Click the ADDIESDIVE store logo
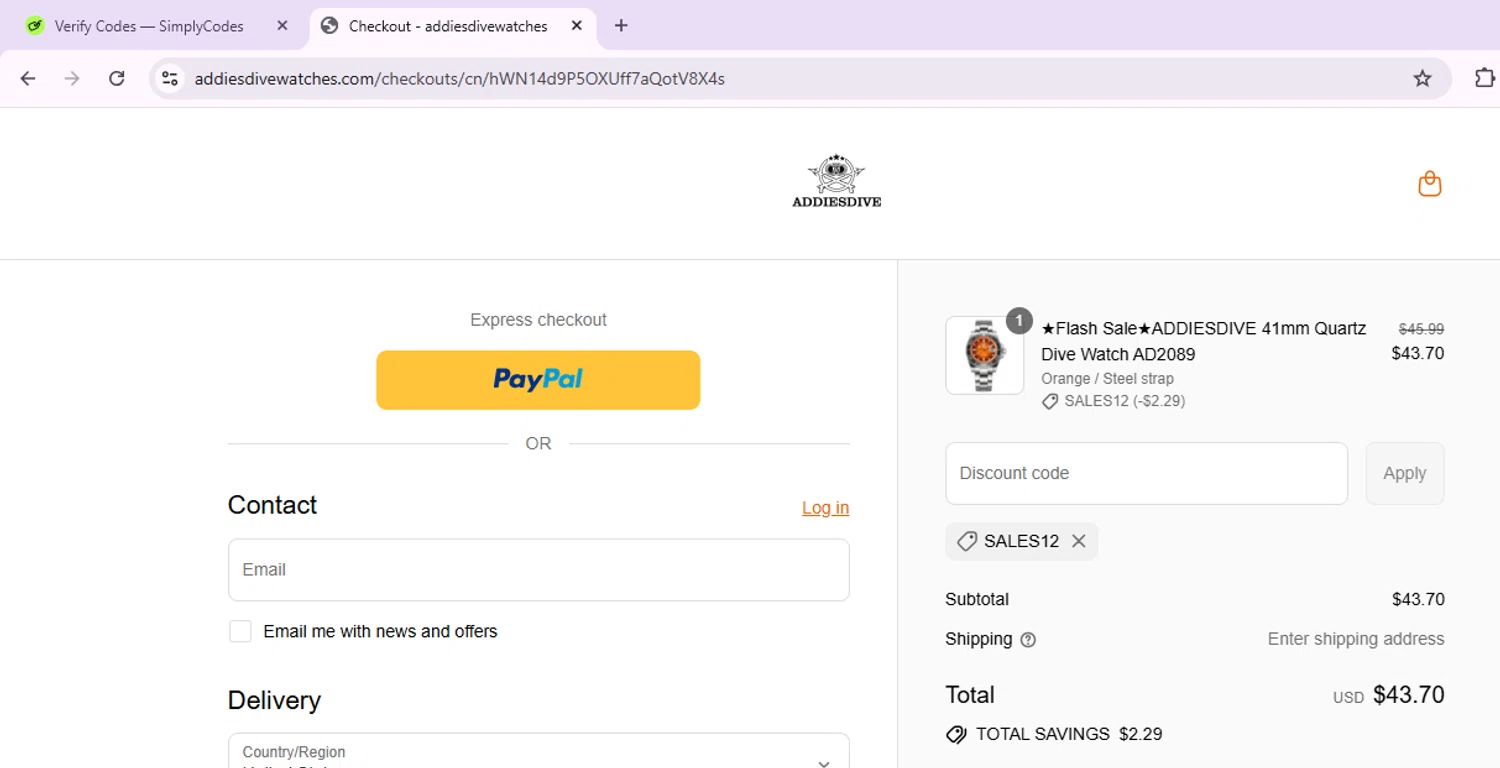The height and width of the screenshot is (768, 1500). click(836, 181)
